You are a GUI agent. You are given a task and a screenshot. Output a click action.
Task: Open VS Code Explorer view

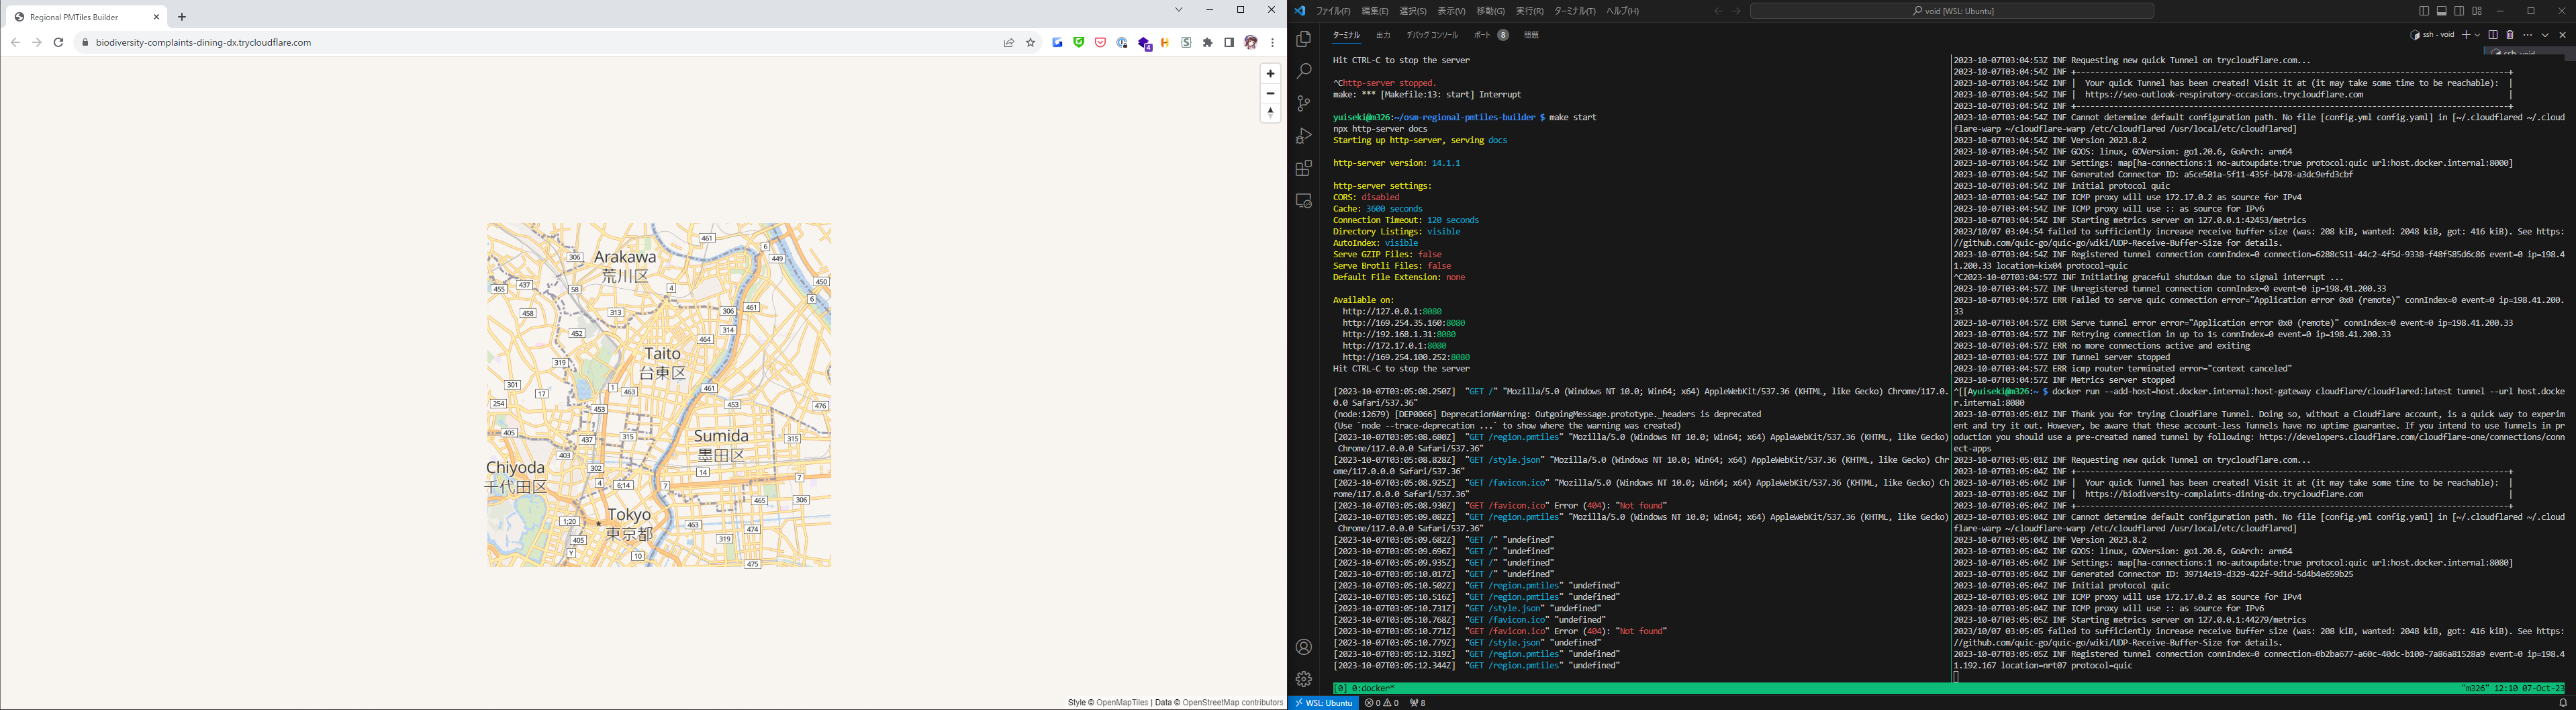point(1303,39)
